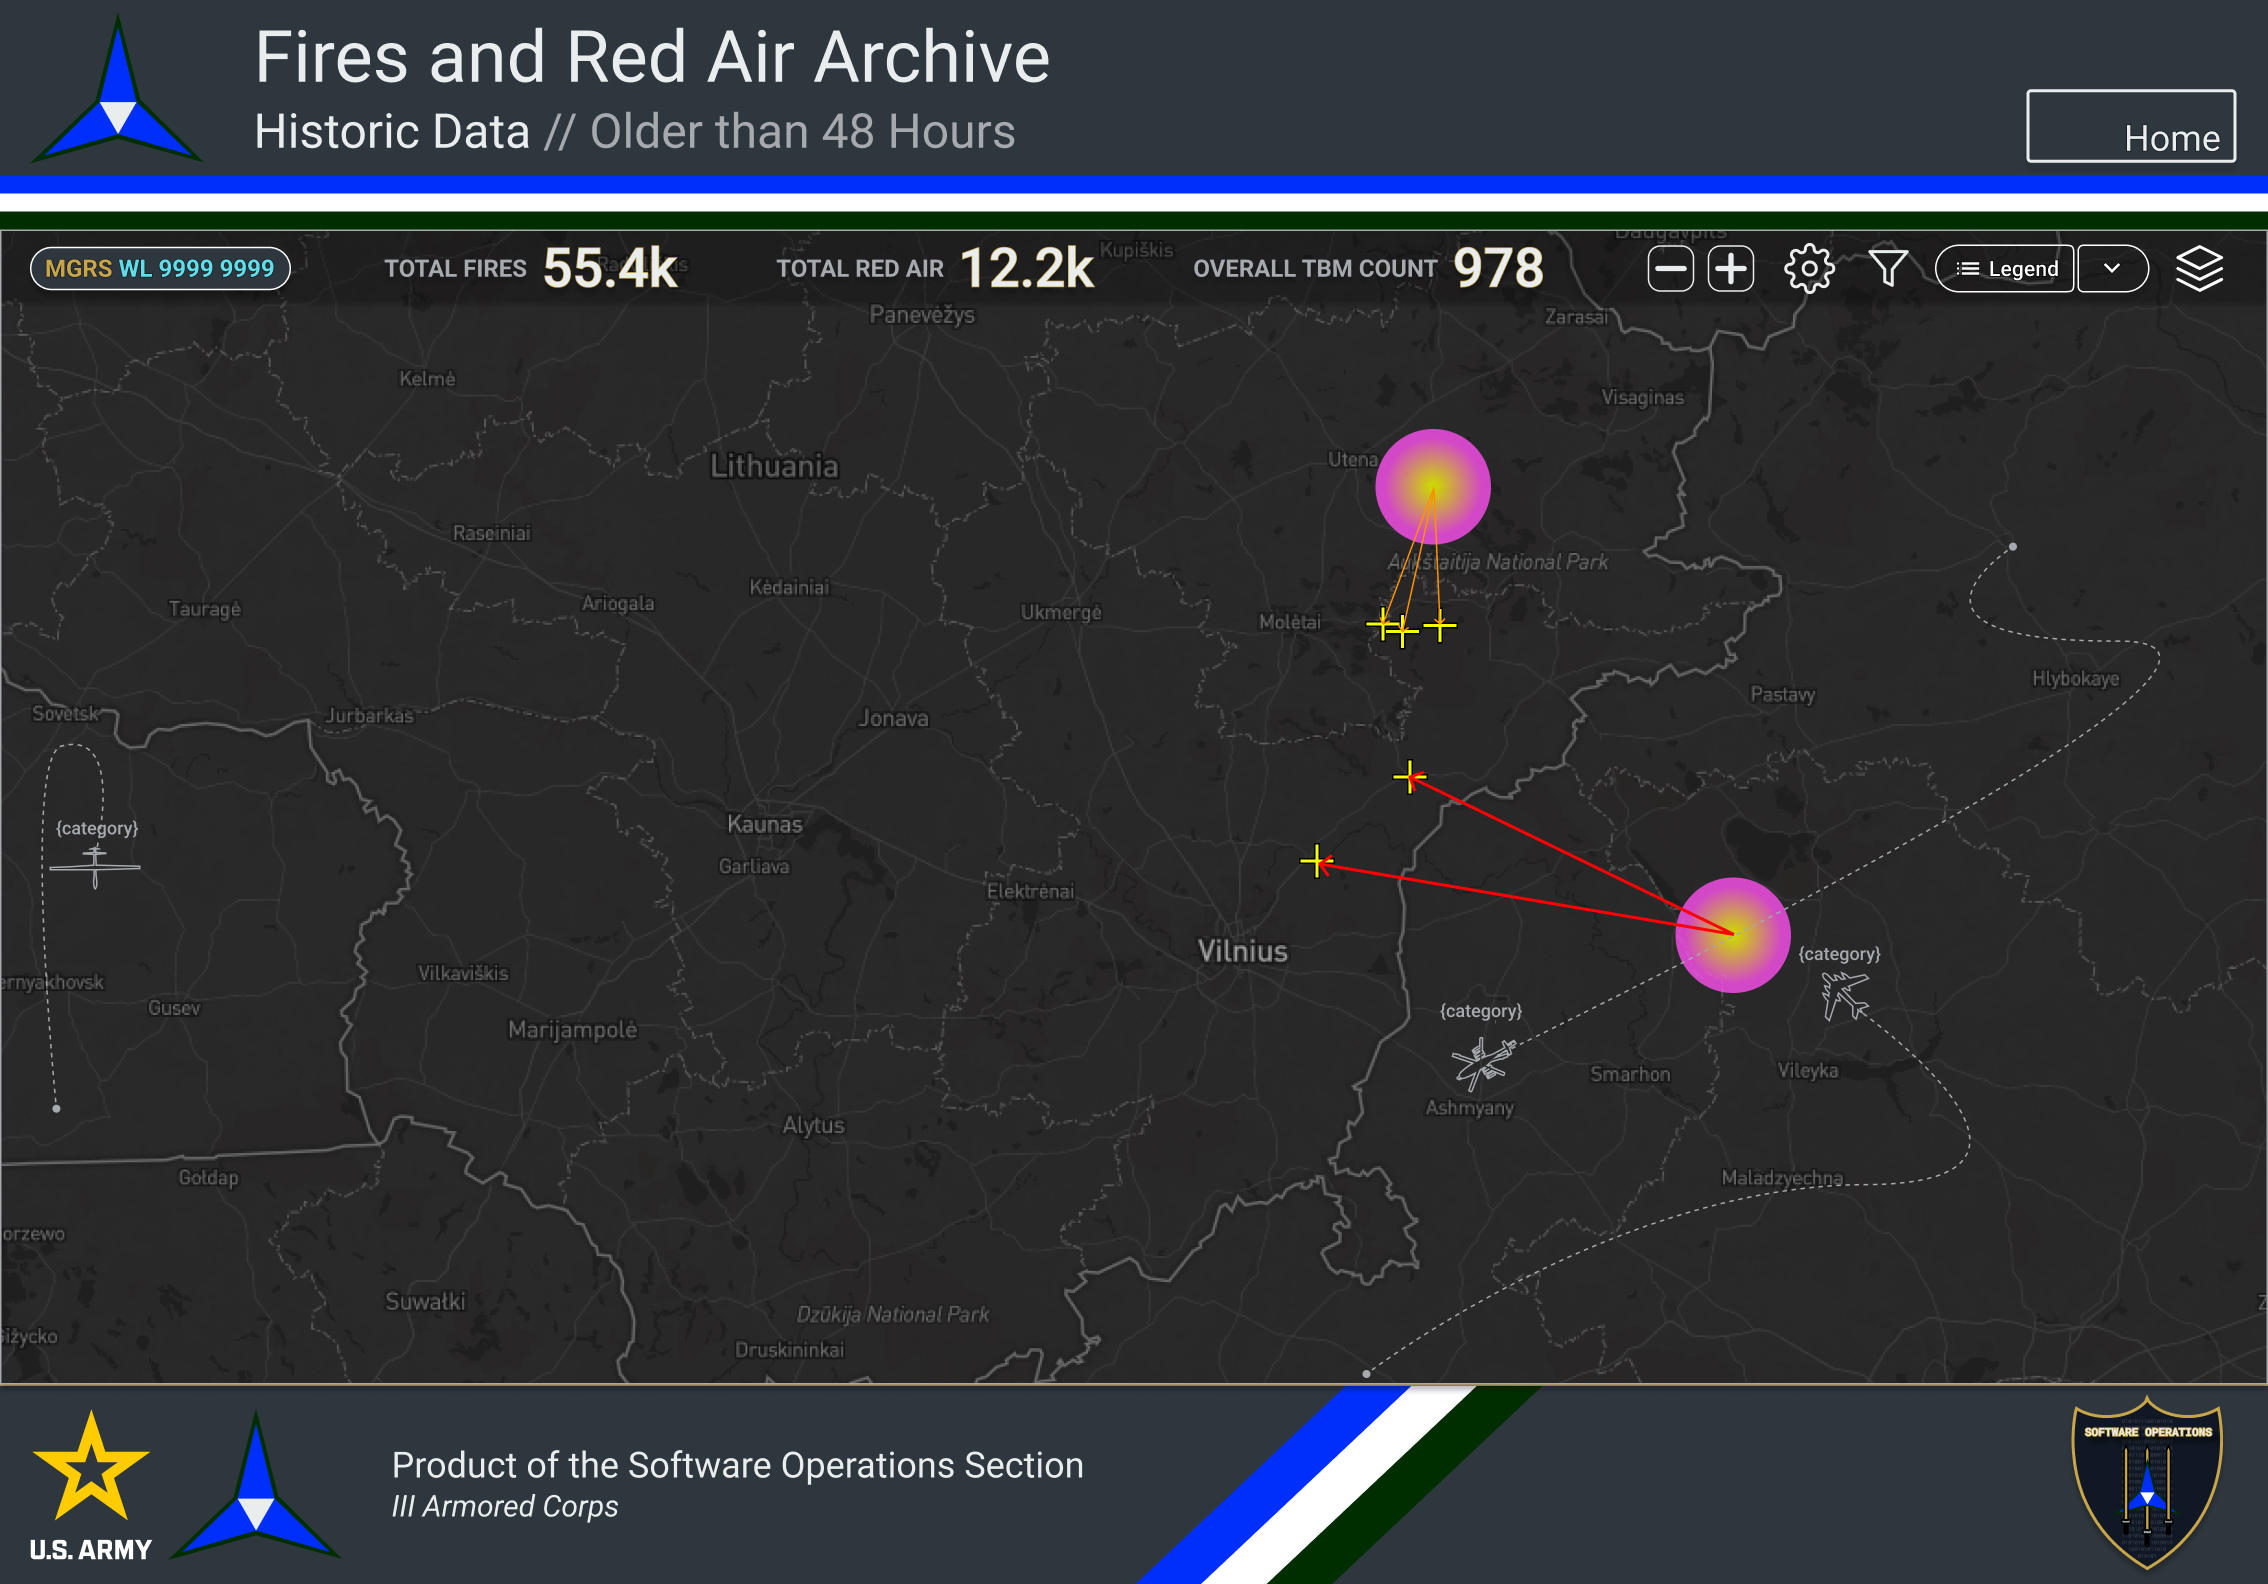The image size is (2268, 1584).
Task: Click the Total Fires 55.4k counter
Action: 610,268
